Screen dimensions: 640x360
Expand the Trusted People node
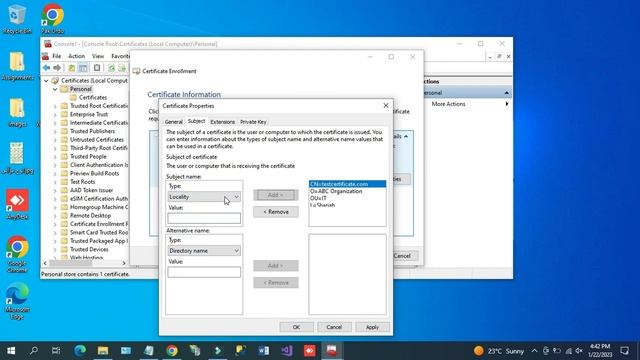pyautogui.click(x=55, y=157)
